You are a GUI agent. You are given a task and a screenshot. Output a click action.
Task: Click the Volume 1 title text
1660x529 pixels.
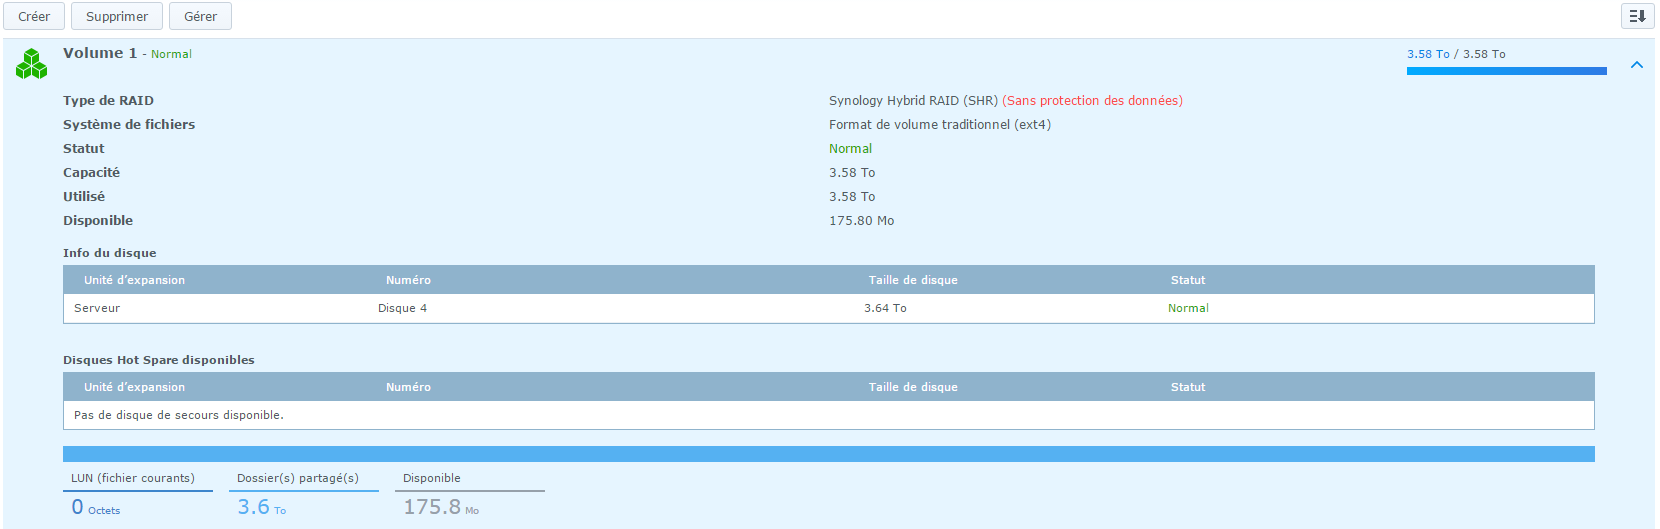coord(100,53)
